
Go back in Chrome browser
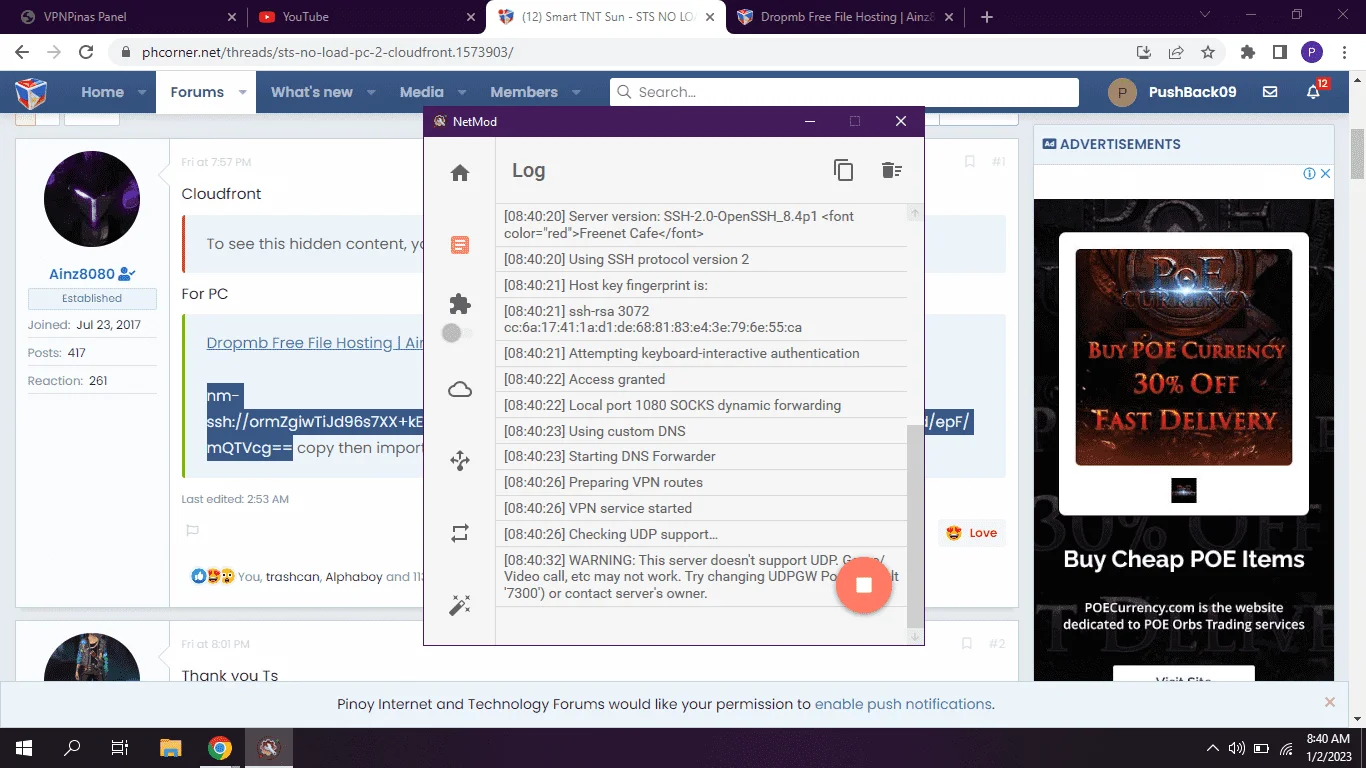(x=22, y=52)
